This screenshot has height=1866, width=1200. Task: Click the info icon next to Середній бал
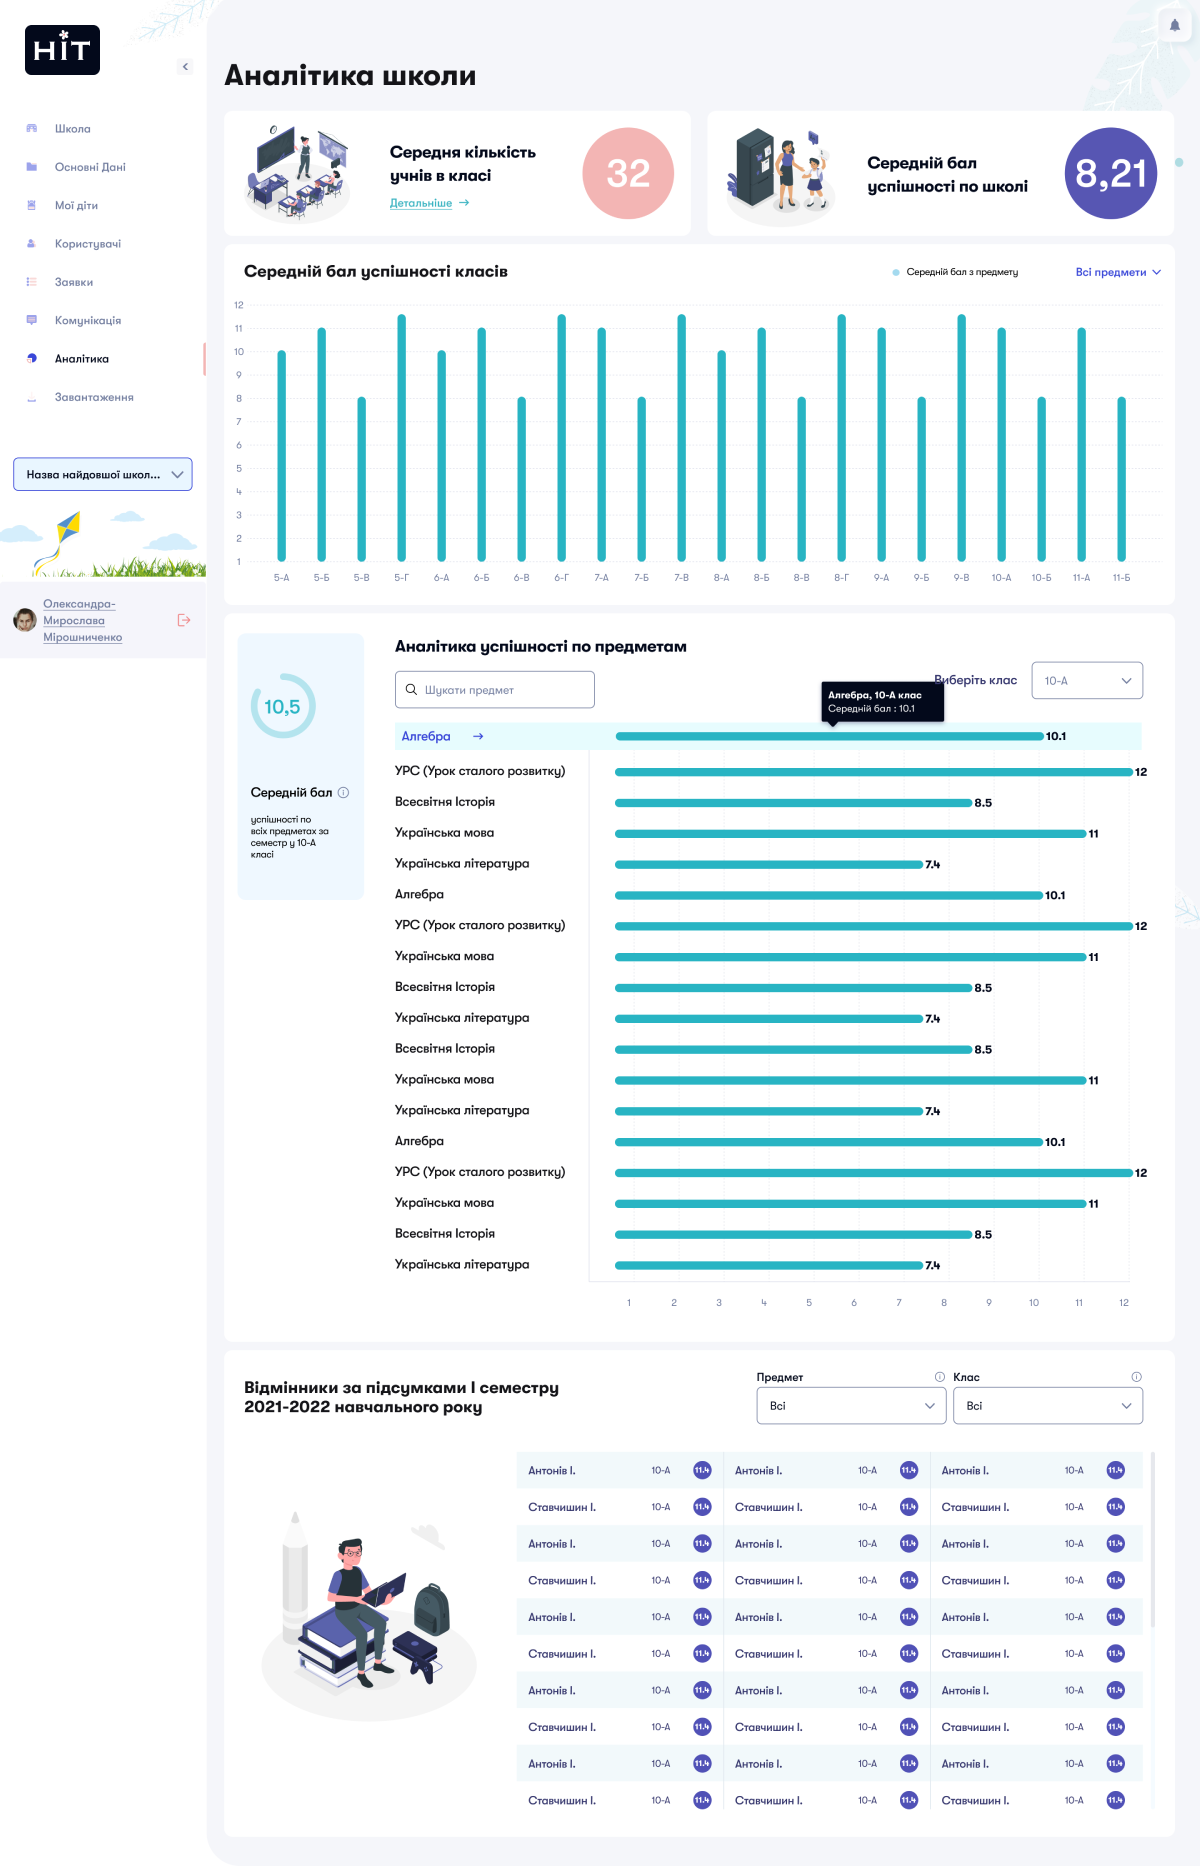[x=343, y=792]
